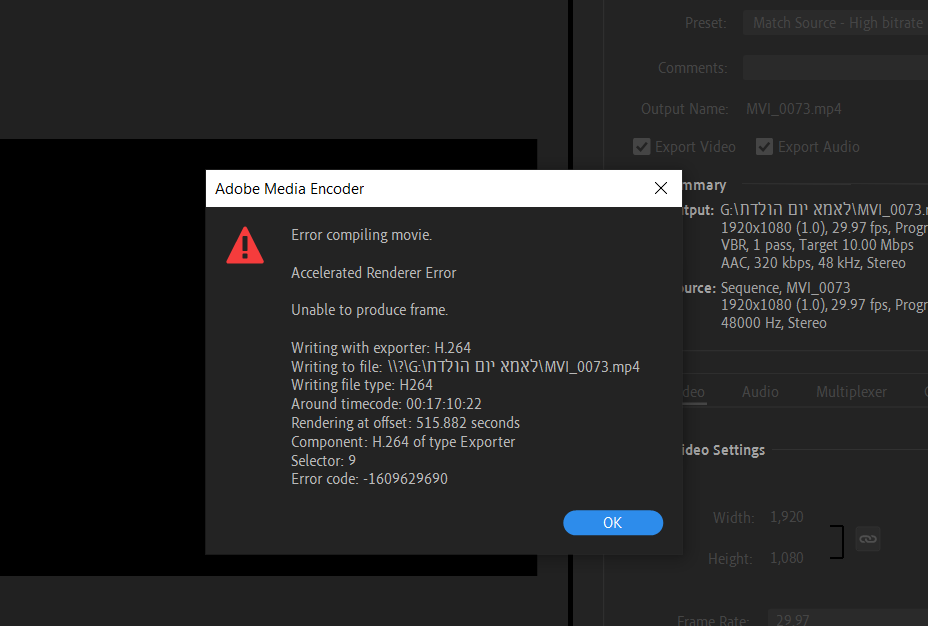Click the 'Error compiling movie.' message
The height and width of the screenshot is (626, 928).
point(362,235)
